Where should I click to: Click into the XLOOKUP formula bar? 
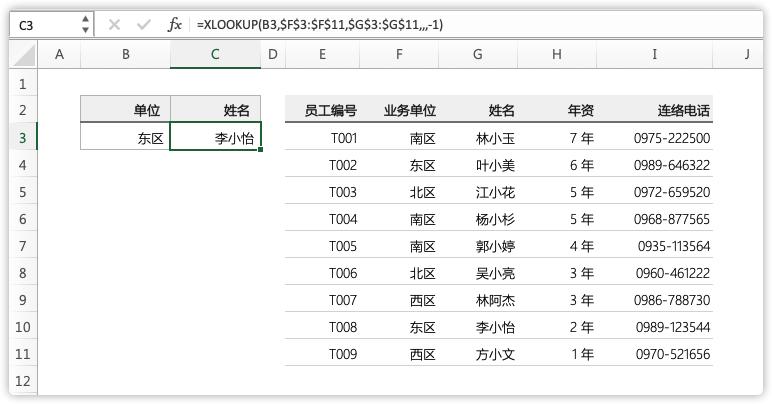point(478,25)
